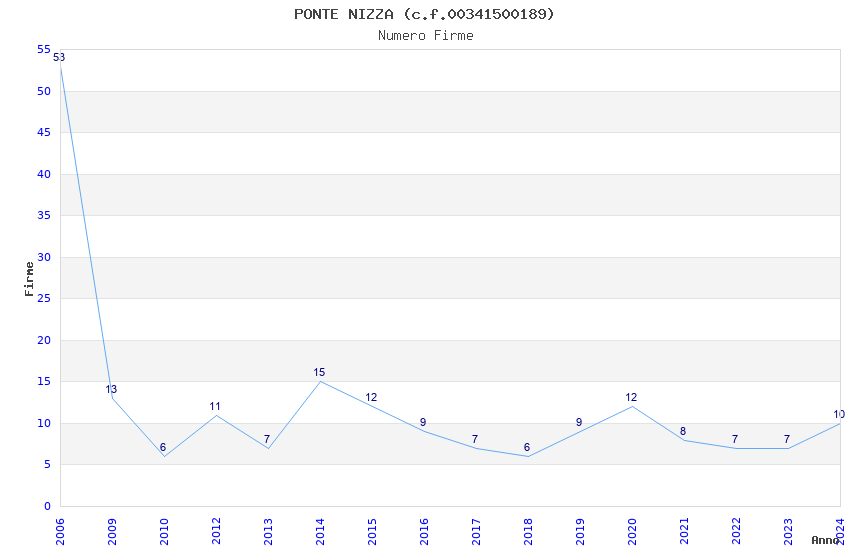Click data label 6 above year 2010

(x=163, y=447)
